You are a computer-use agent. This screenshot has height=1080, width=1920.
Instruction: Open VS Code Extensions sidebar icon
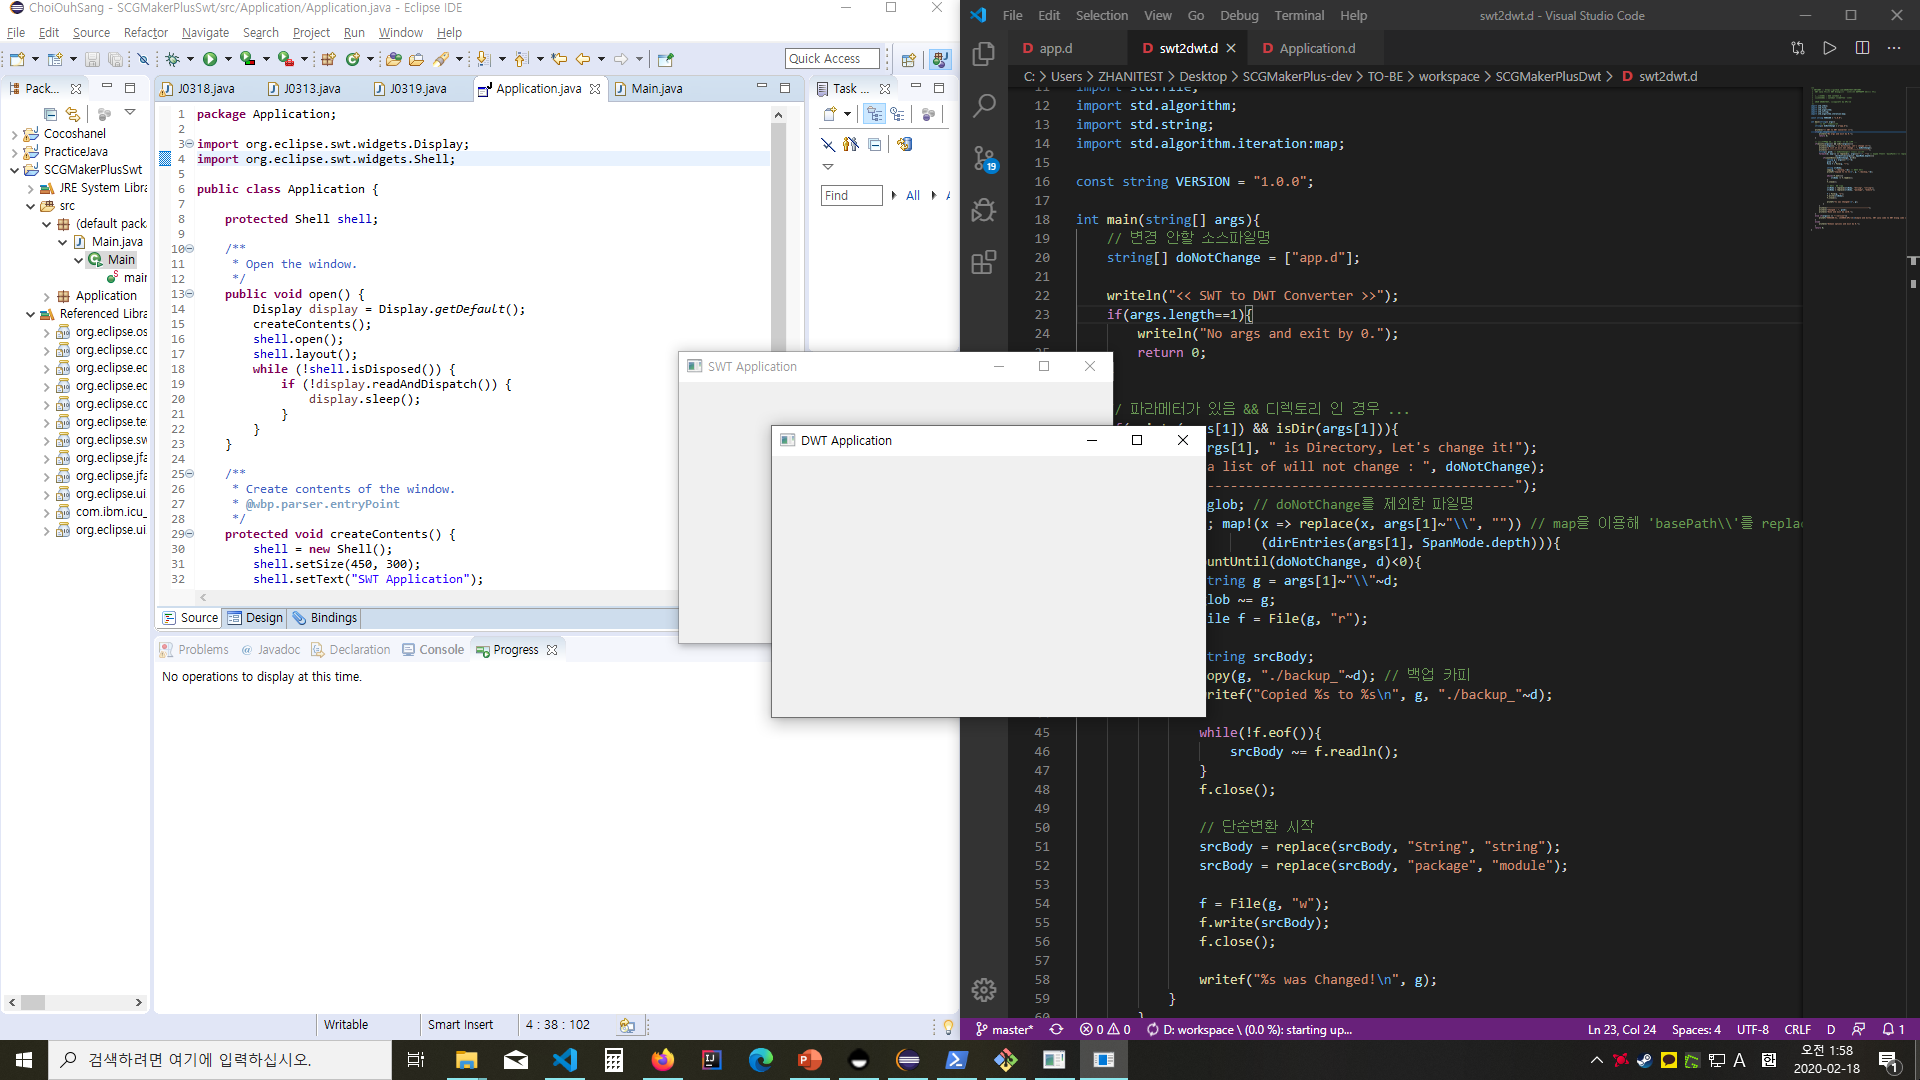tap(984, 262)
